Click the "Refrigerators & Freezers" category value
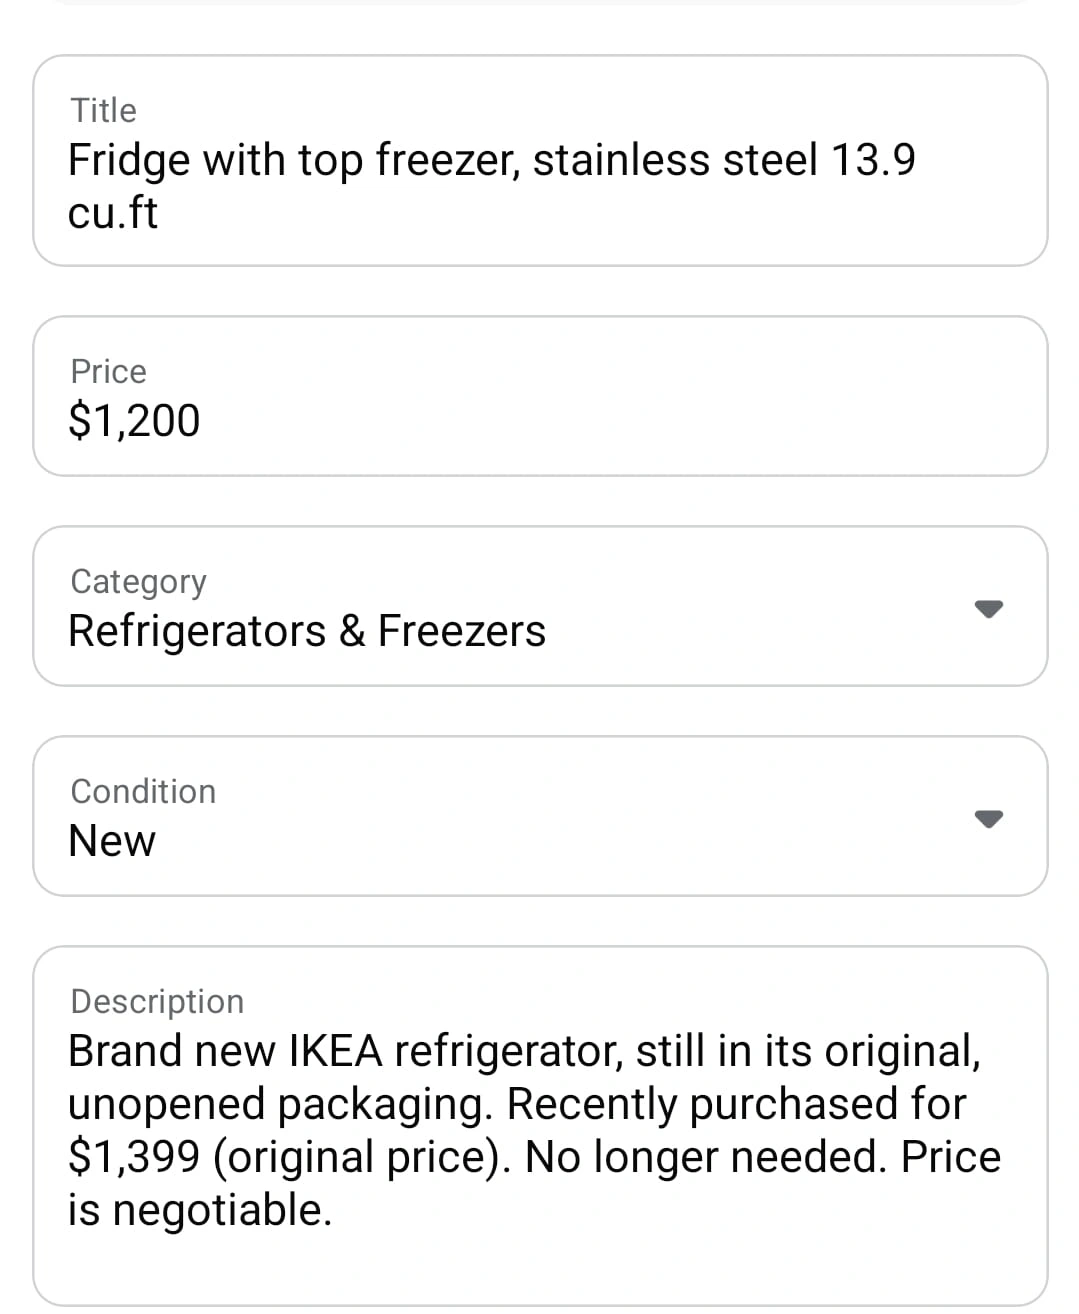Image resolution: width=1079 pixels, height=1314 pixels. coord(307,631)
